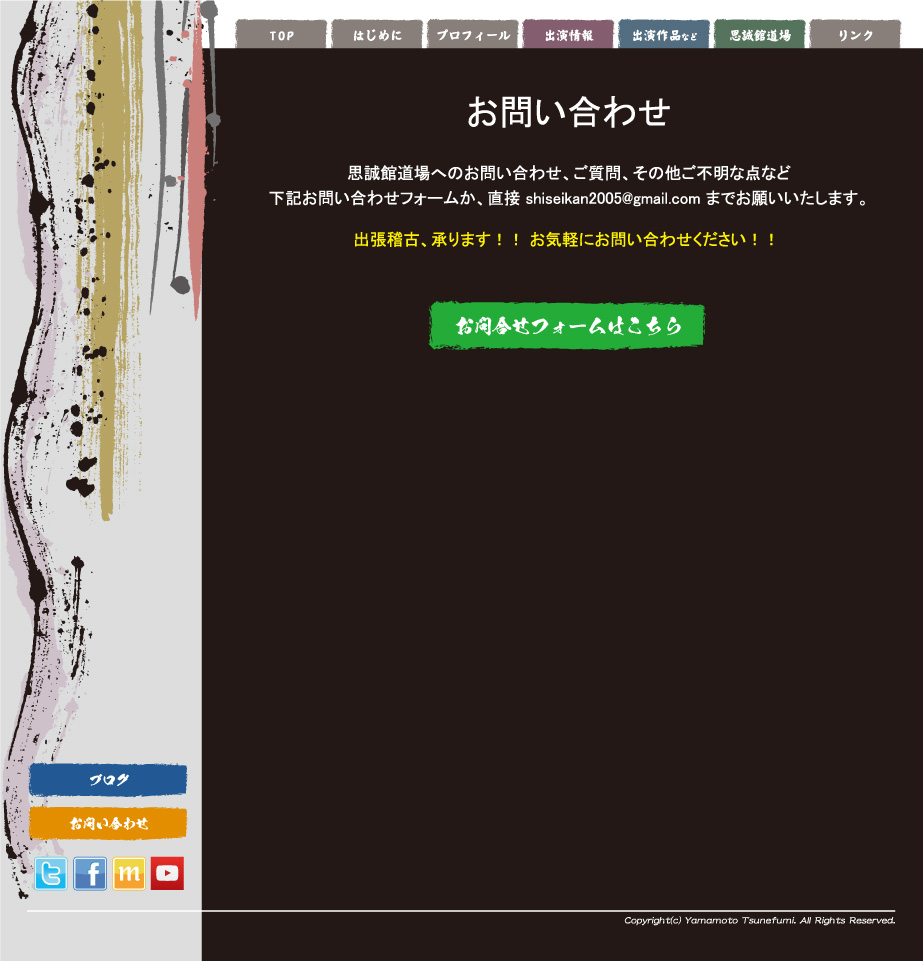The width and height of the screenshot is (923, 961).
Task: Open the blue ブログ sidebar button
Action: point(108,780)
